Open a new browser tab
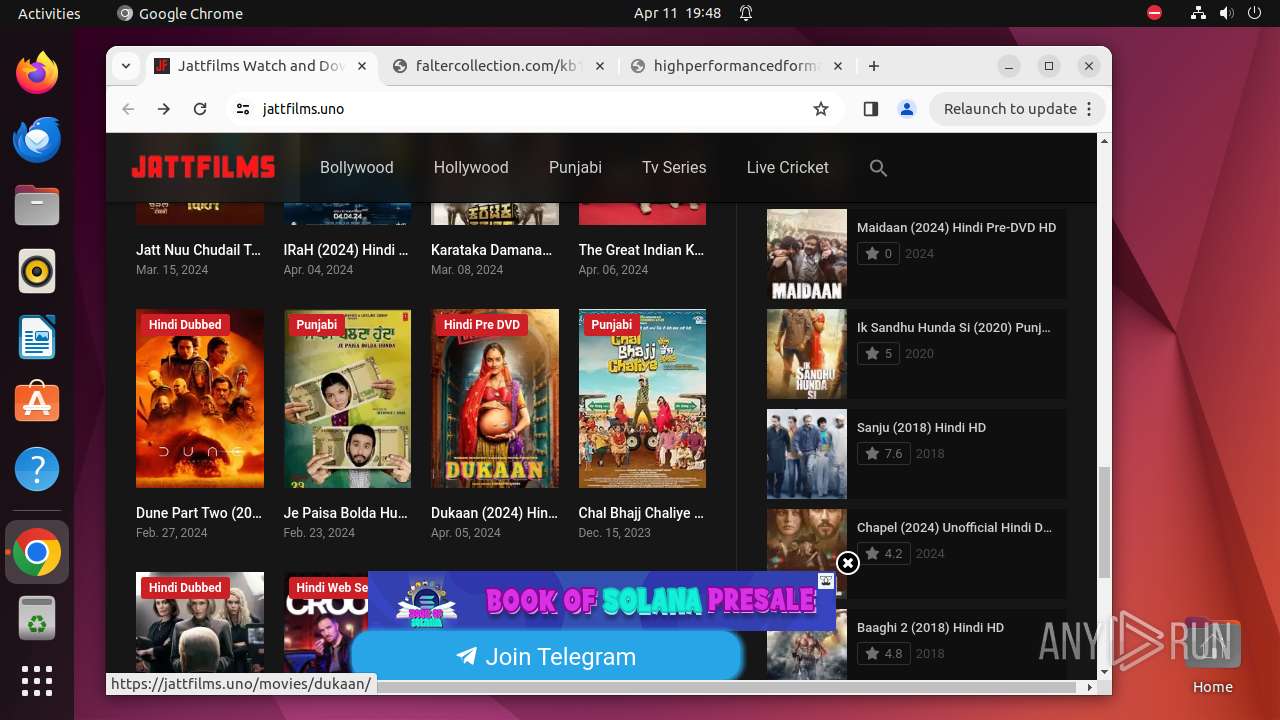Image resolution: width=1280 pixels, height=720 pixels. [874, 66]
